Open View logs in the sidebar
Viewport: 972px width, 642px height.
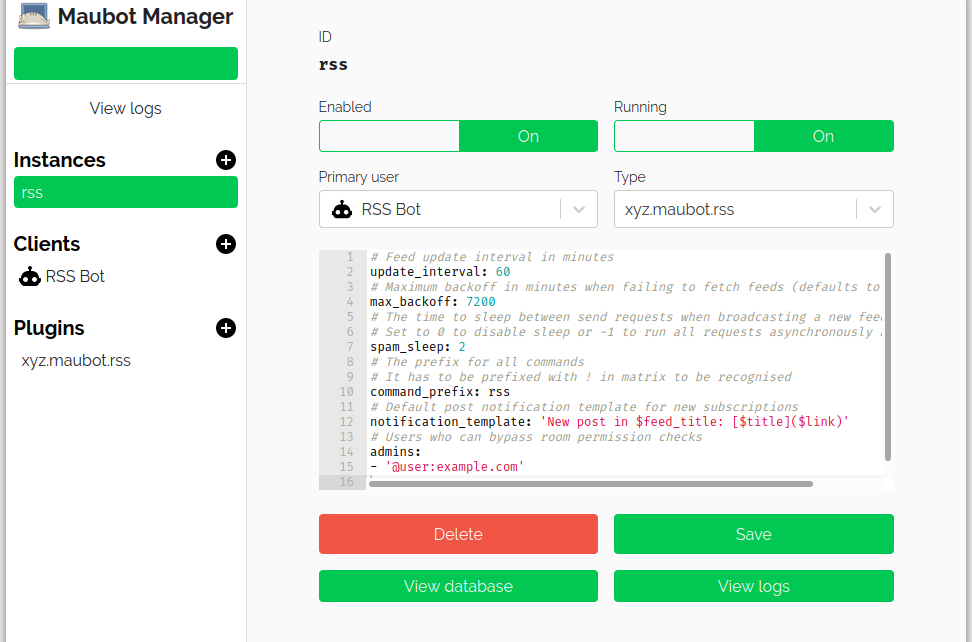[x=125, y=108]
